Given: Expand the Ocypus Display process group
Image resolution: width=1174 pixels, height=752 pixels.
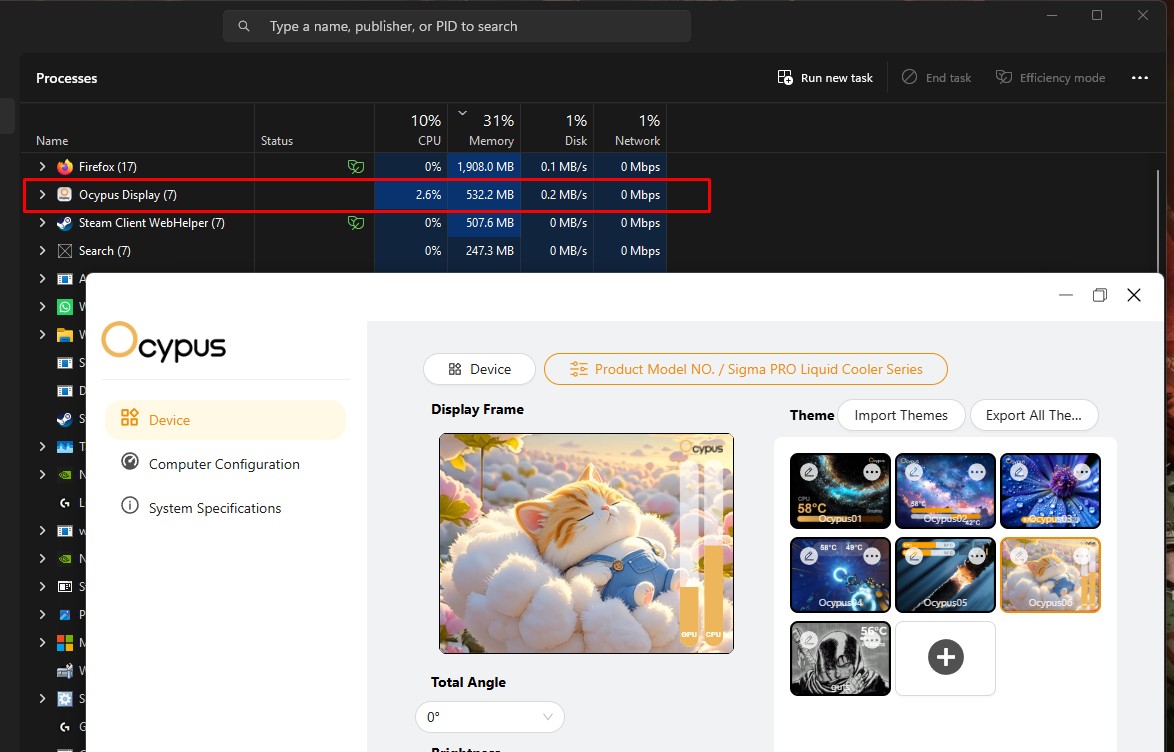Looking at the screenshot, I should pos(43,195).
